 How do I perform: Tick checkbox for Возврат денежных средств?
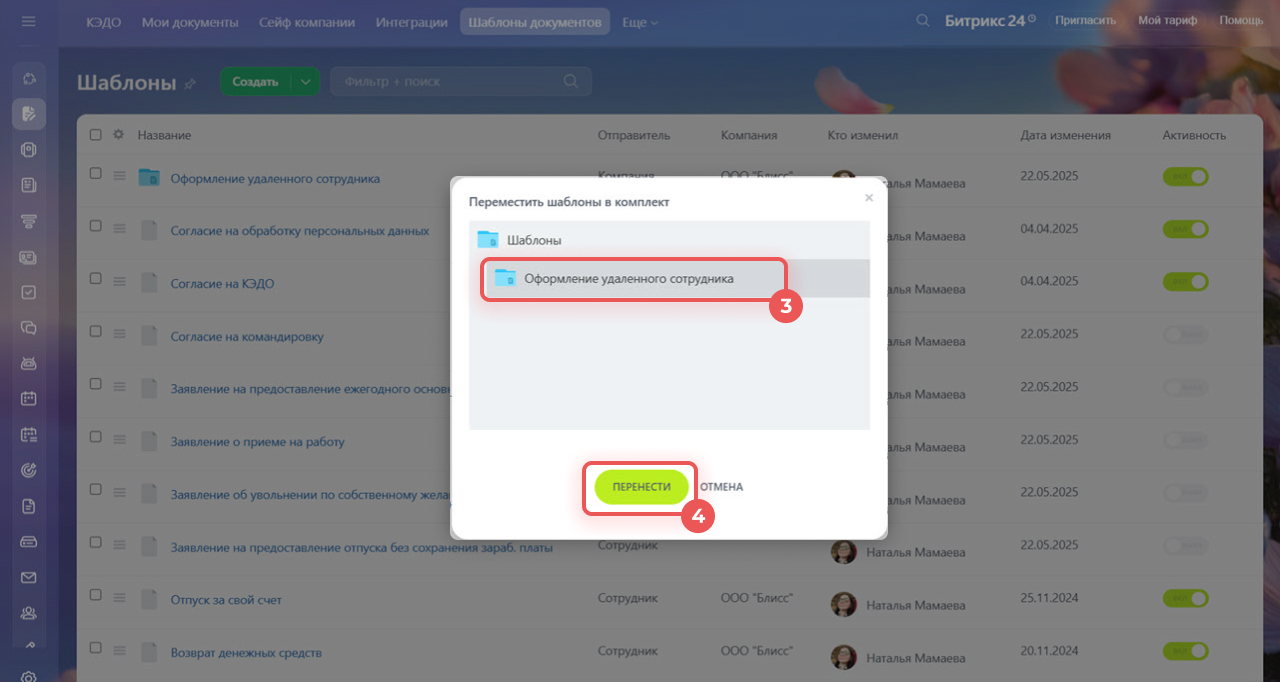[96, 648]
